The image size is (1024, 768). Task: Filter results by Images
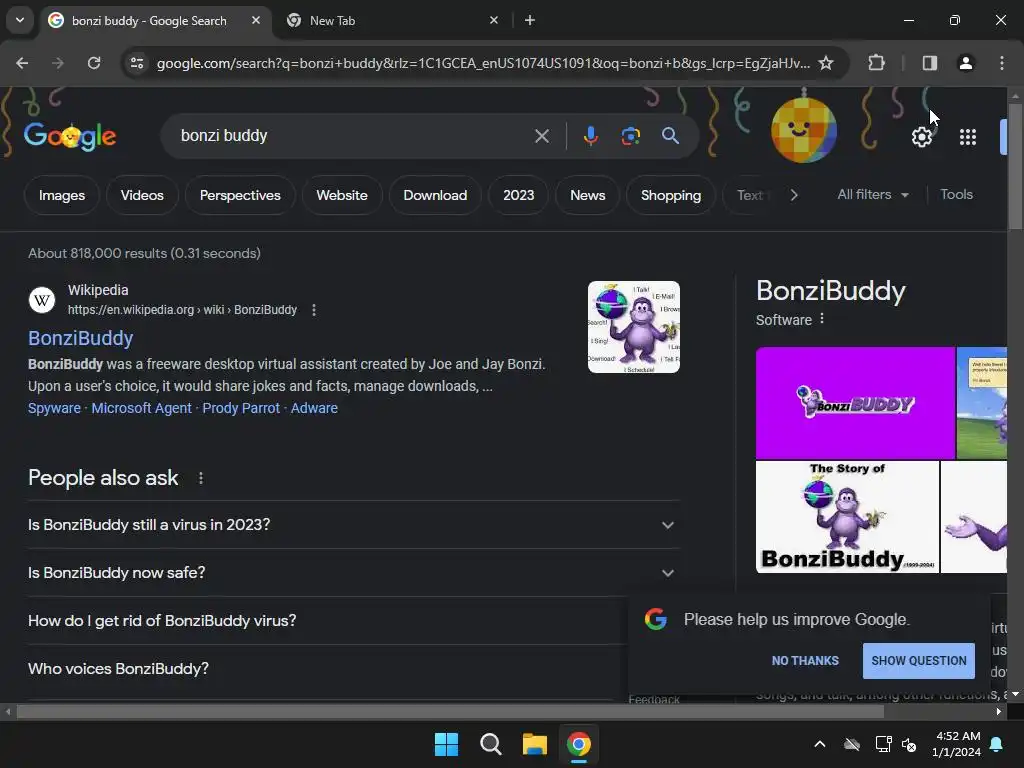tap(61, 195)
